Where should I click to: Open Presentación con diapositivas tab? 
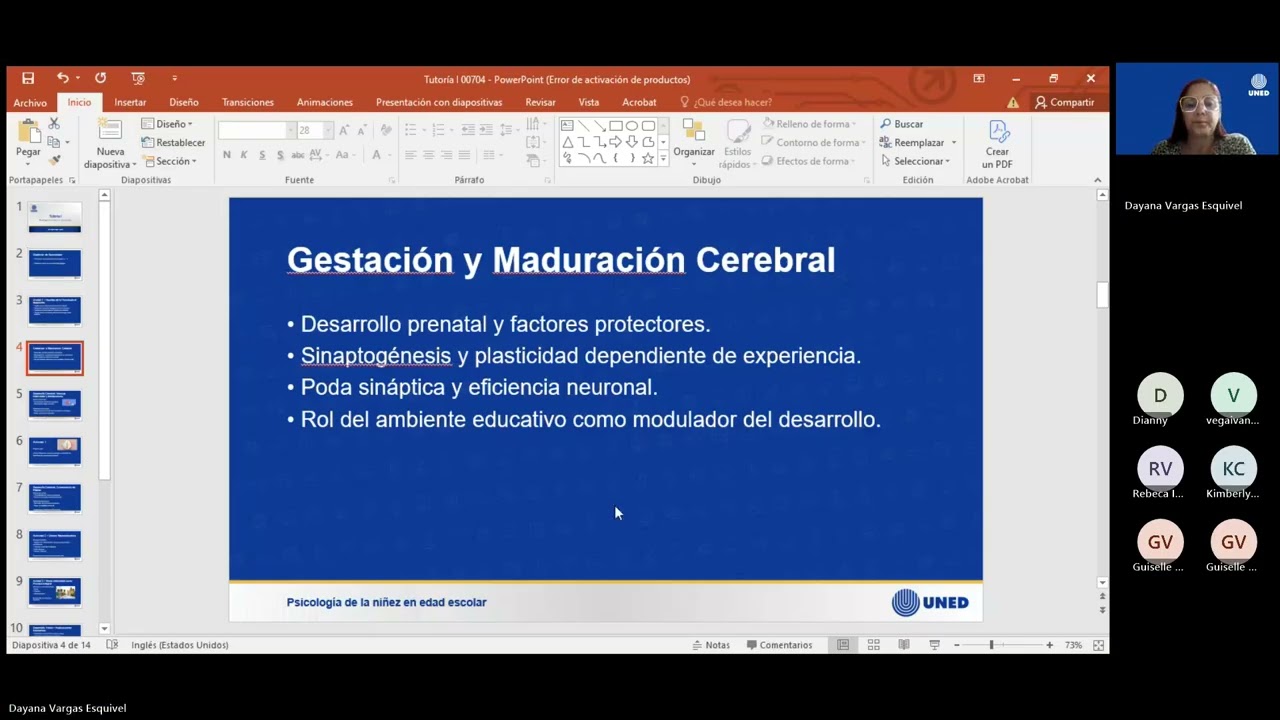click(x=439, y=102)
